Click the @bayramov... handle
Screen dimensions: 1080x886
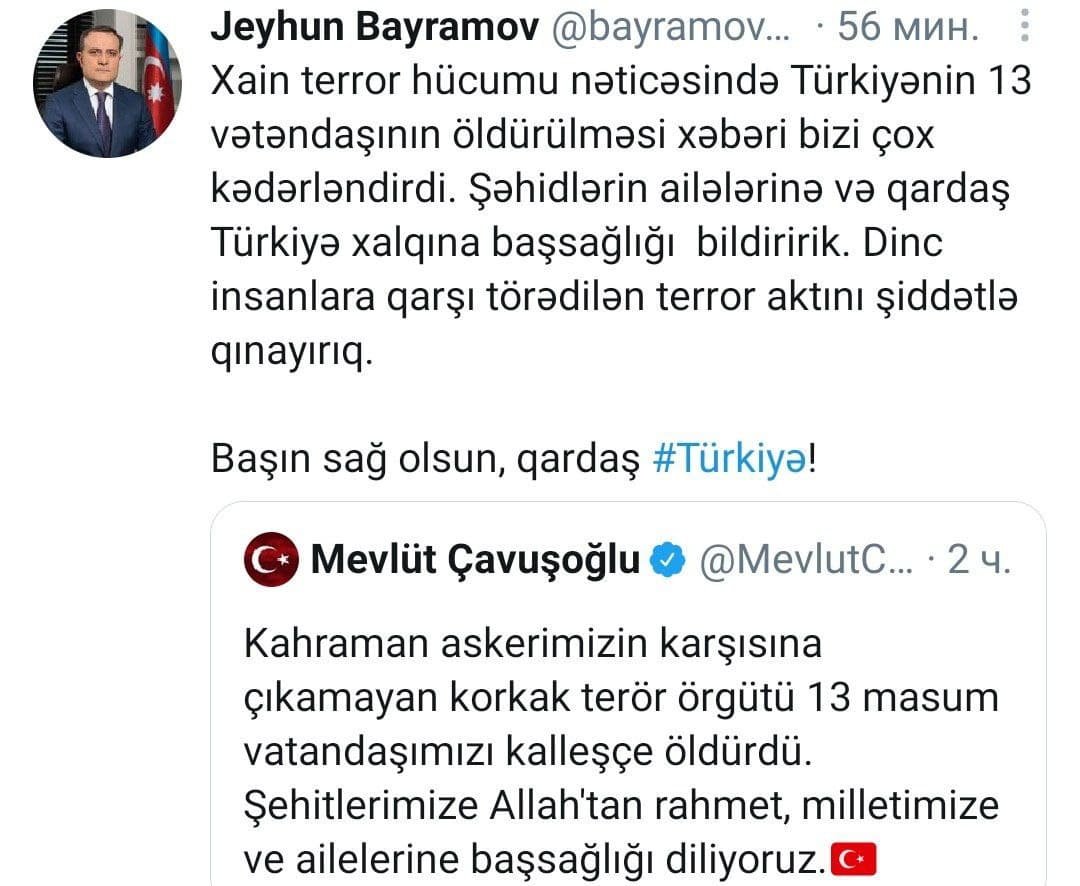tap(672, 28)
